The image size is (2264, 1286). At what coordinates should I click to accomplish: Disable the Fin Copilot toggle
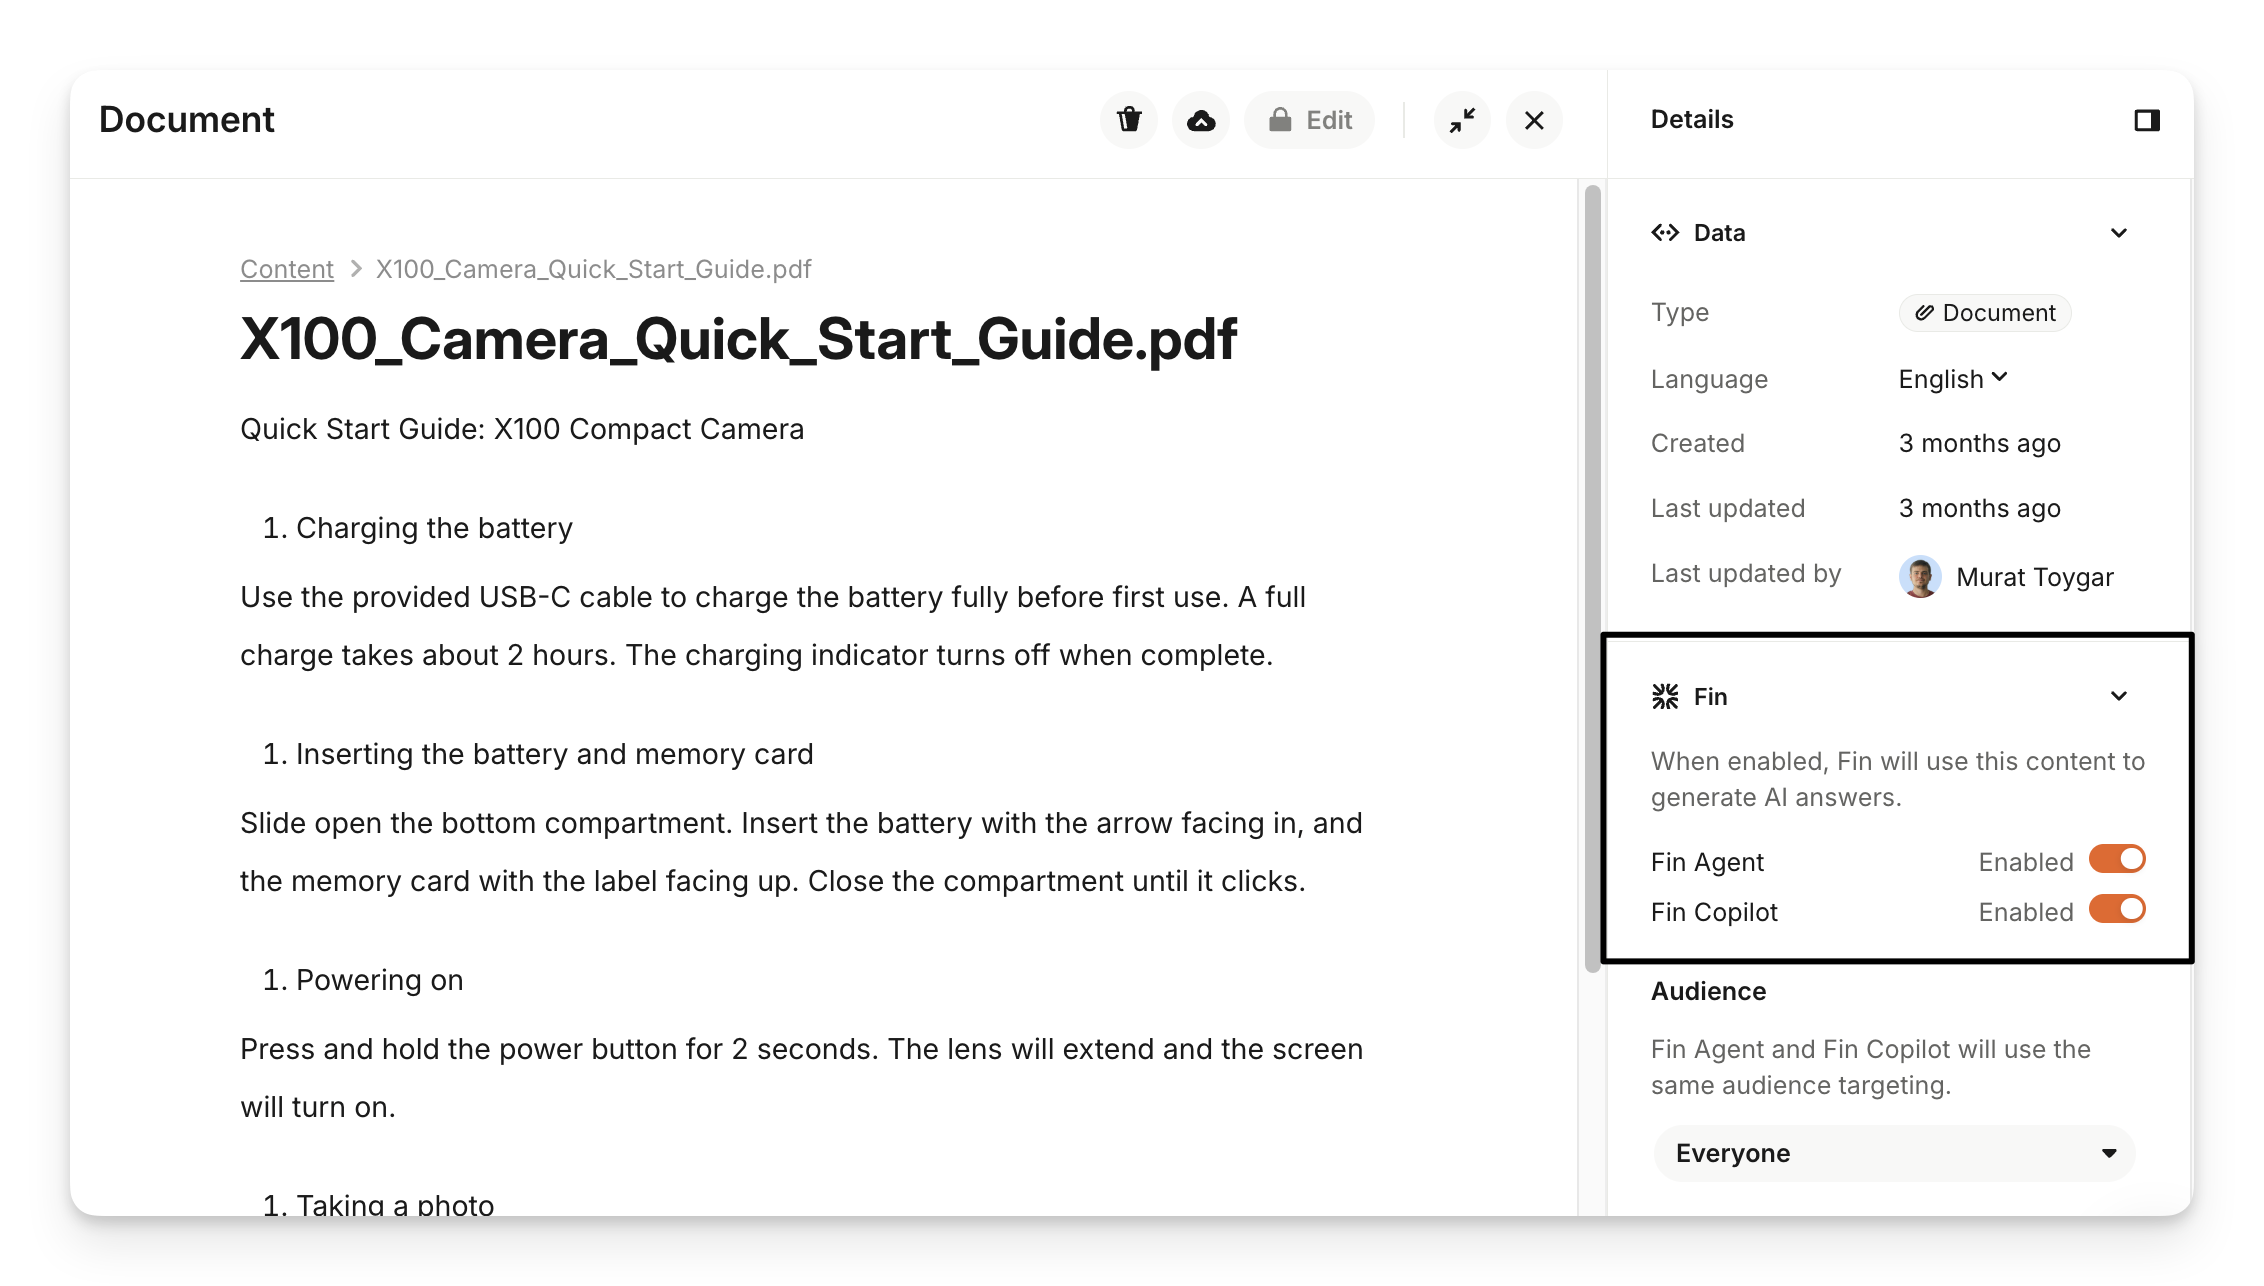click(x=2117, y=910)
